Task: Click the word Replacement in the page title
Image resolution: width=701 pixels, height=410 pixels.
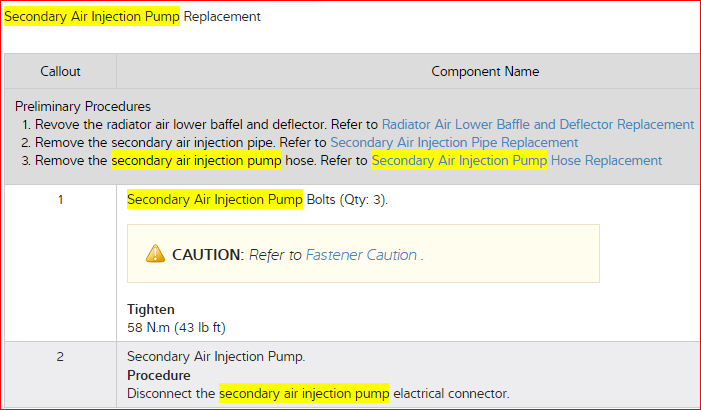Action: point(222,17)
